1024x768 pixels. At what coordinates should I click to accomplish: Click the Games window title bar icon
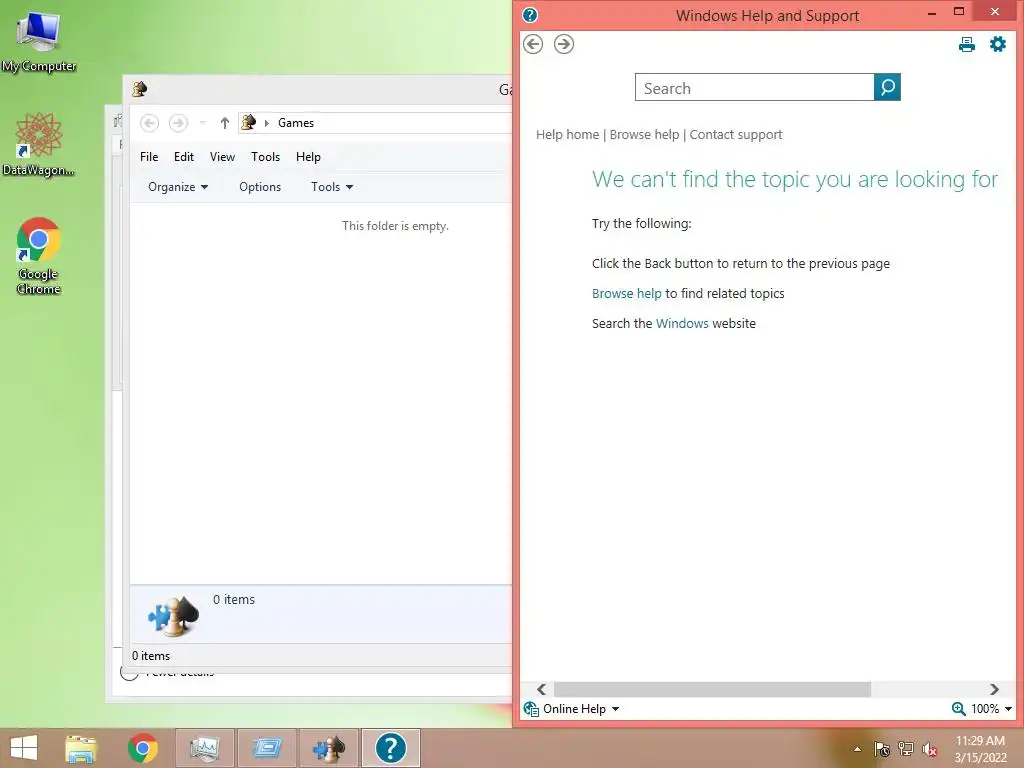point(139,89)
